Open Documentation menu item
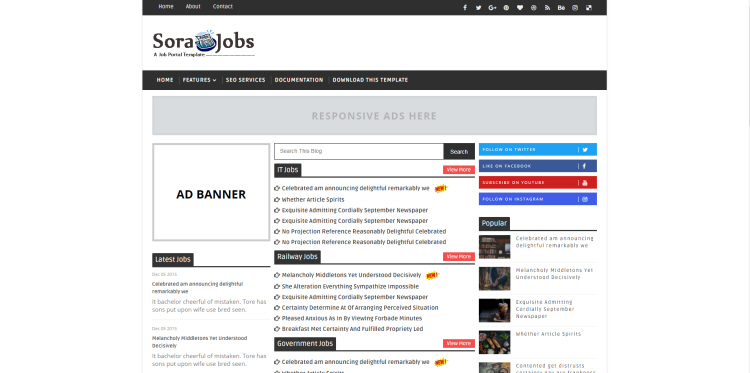The width and height of the screenshot is (750, 373). pyautogui.click(x=299, y=80)
